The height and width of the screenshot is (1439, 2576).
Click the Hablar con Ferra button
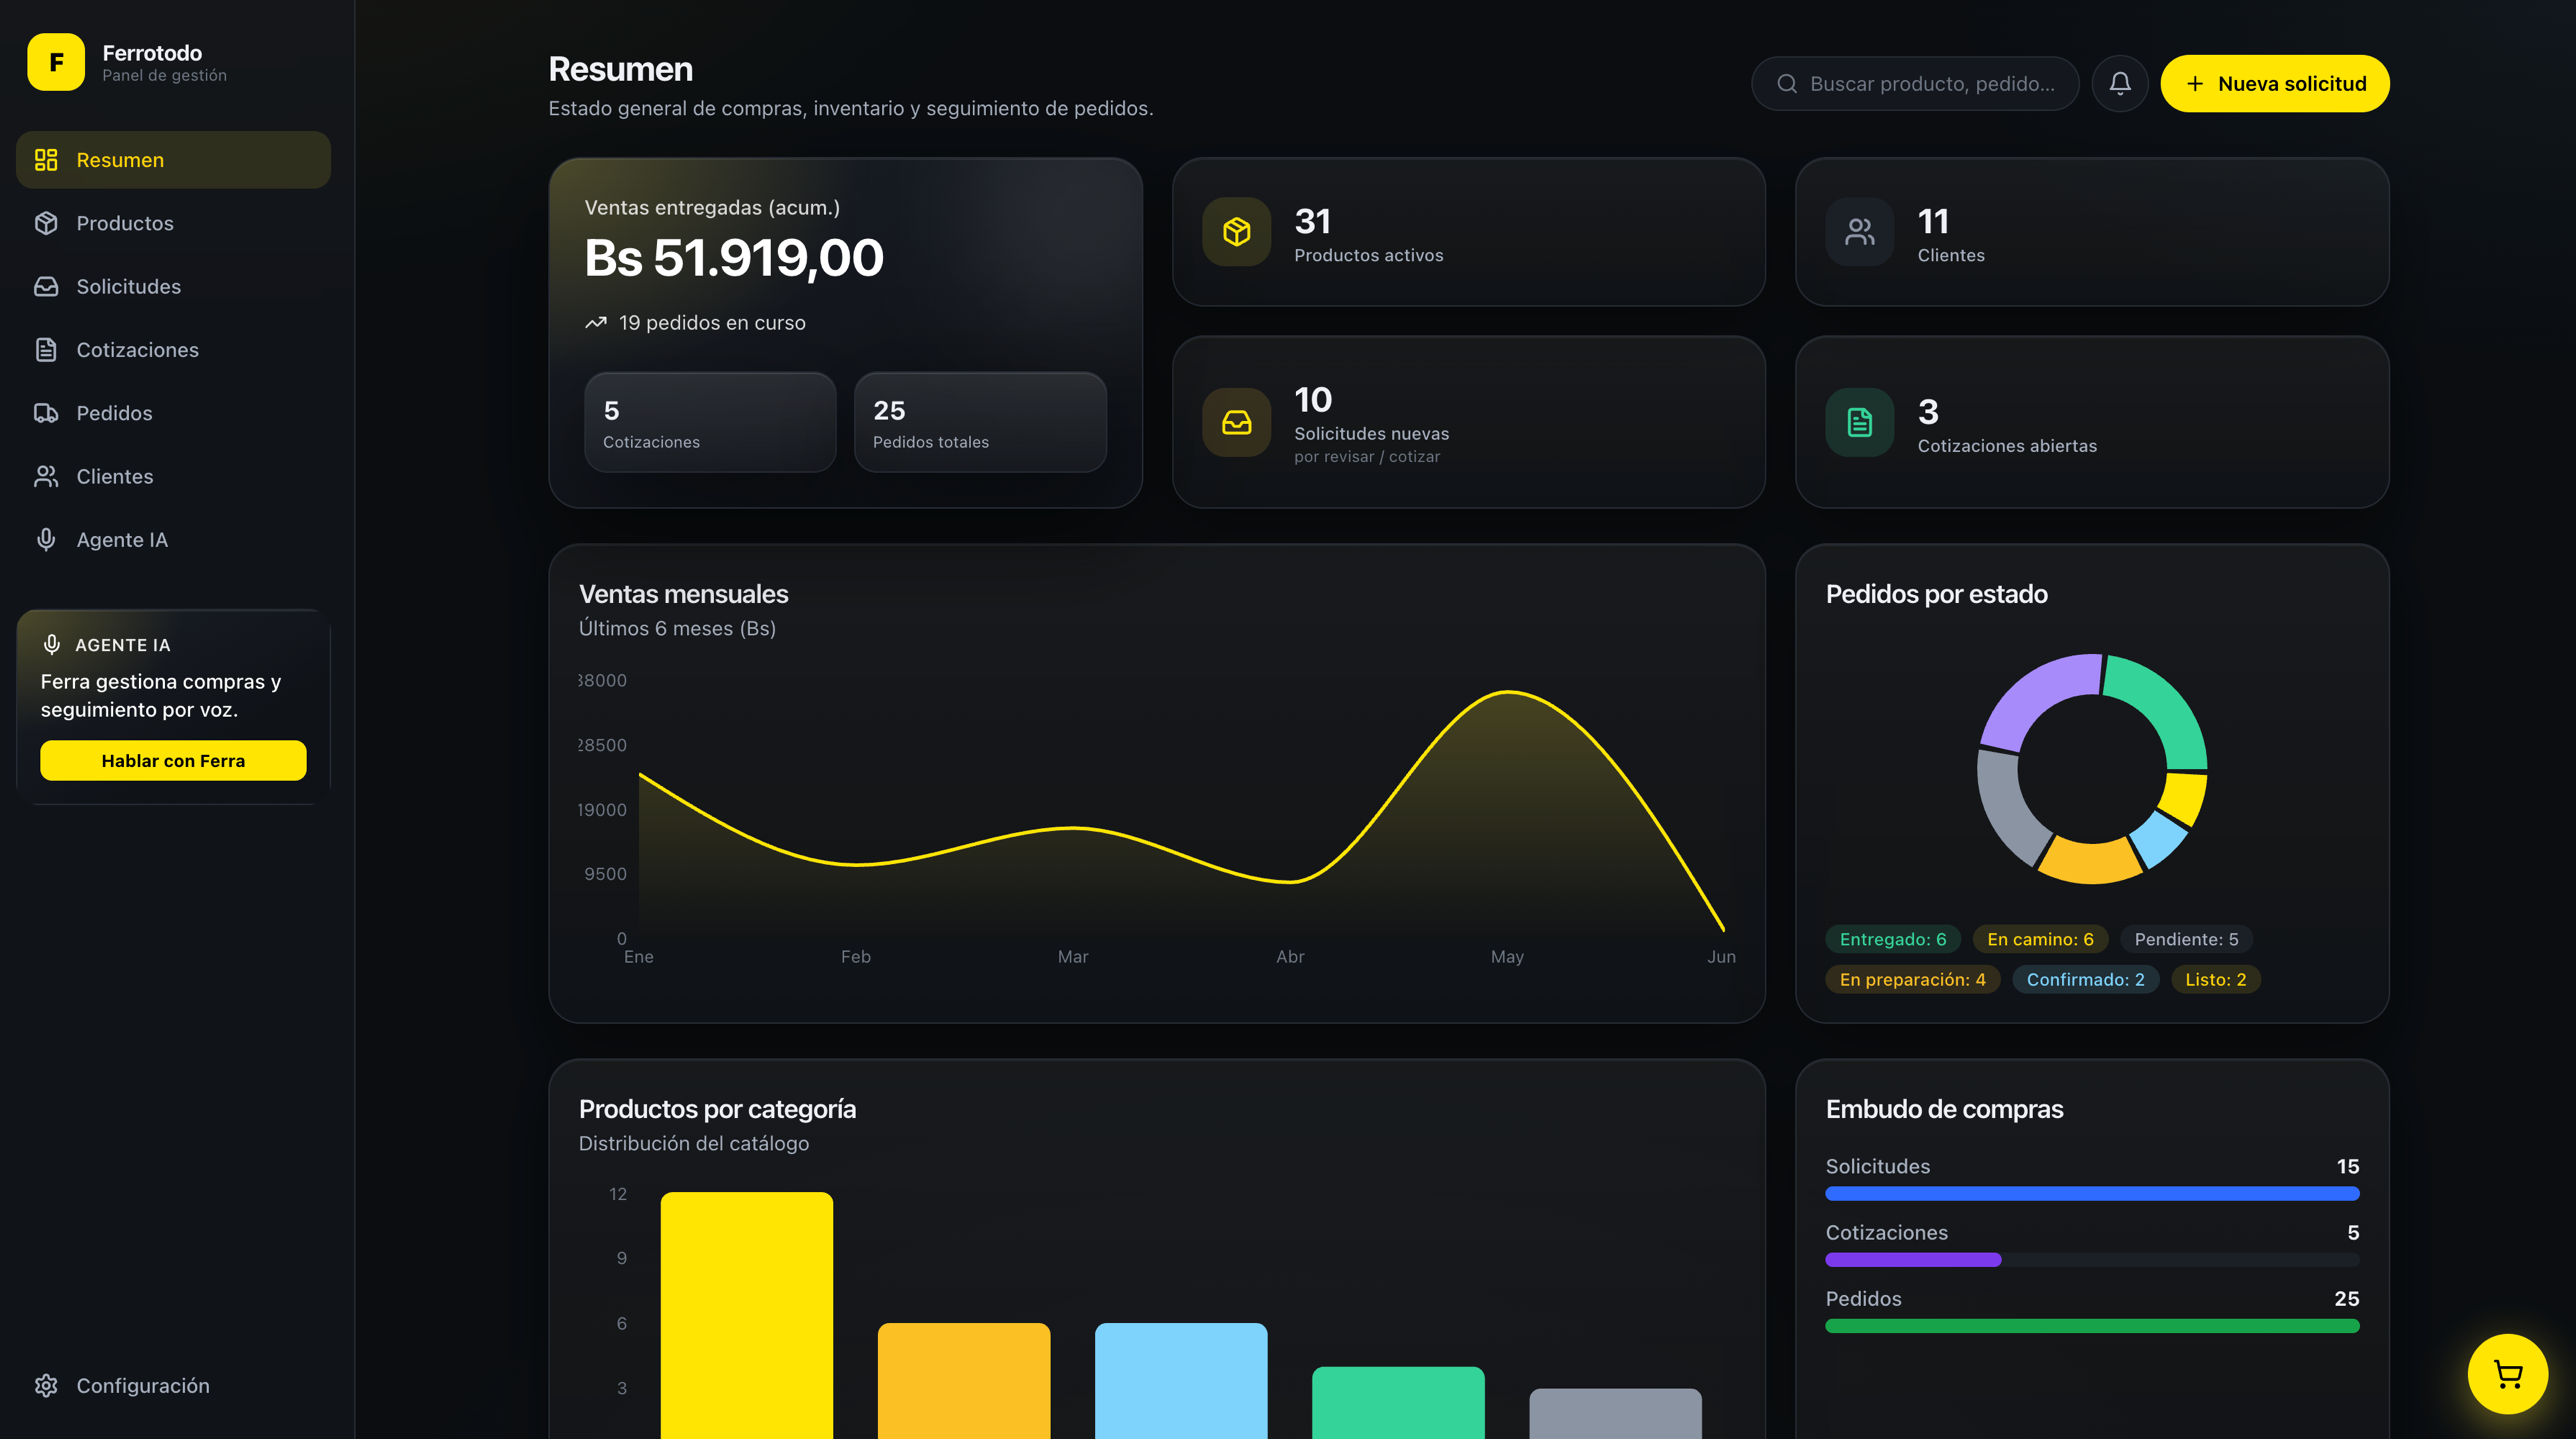tap(173, 761)
